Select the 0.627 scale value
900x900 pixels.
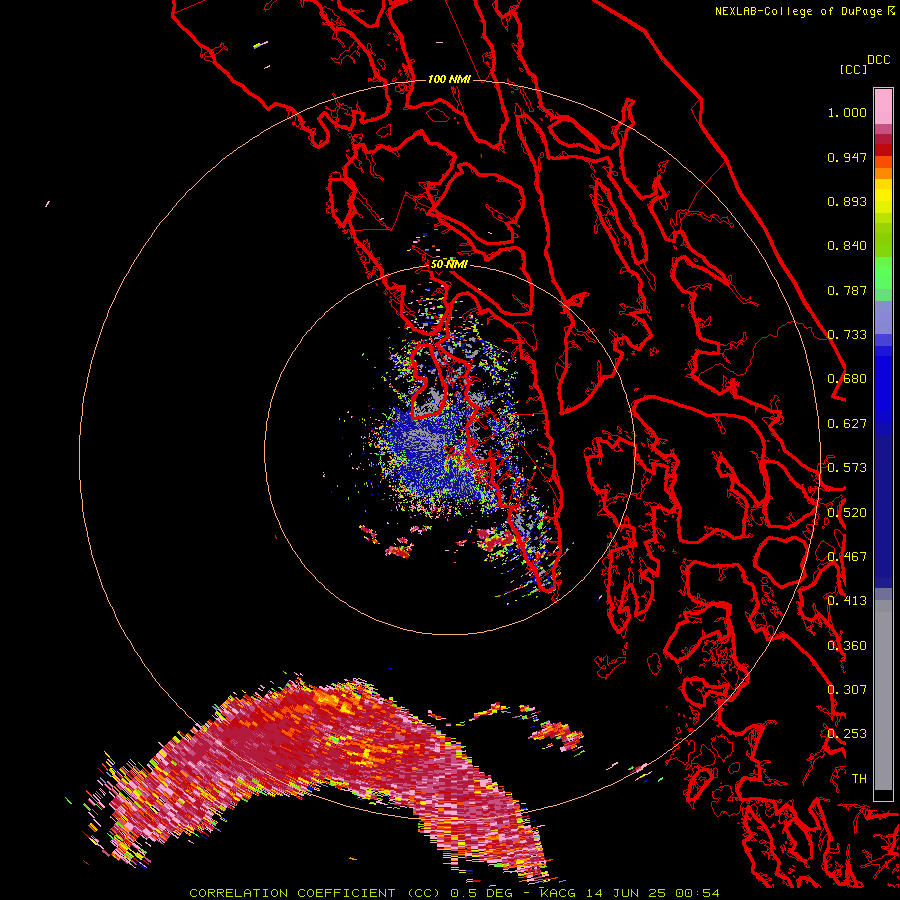coord(847,424)
